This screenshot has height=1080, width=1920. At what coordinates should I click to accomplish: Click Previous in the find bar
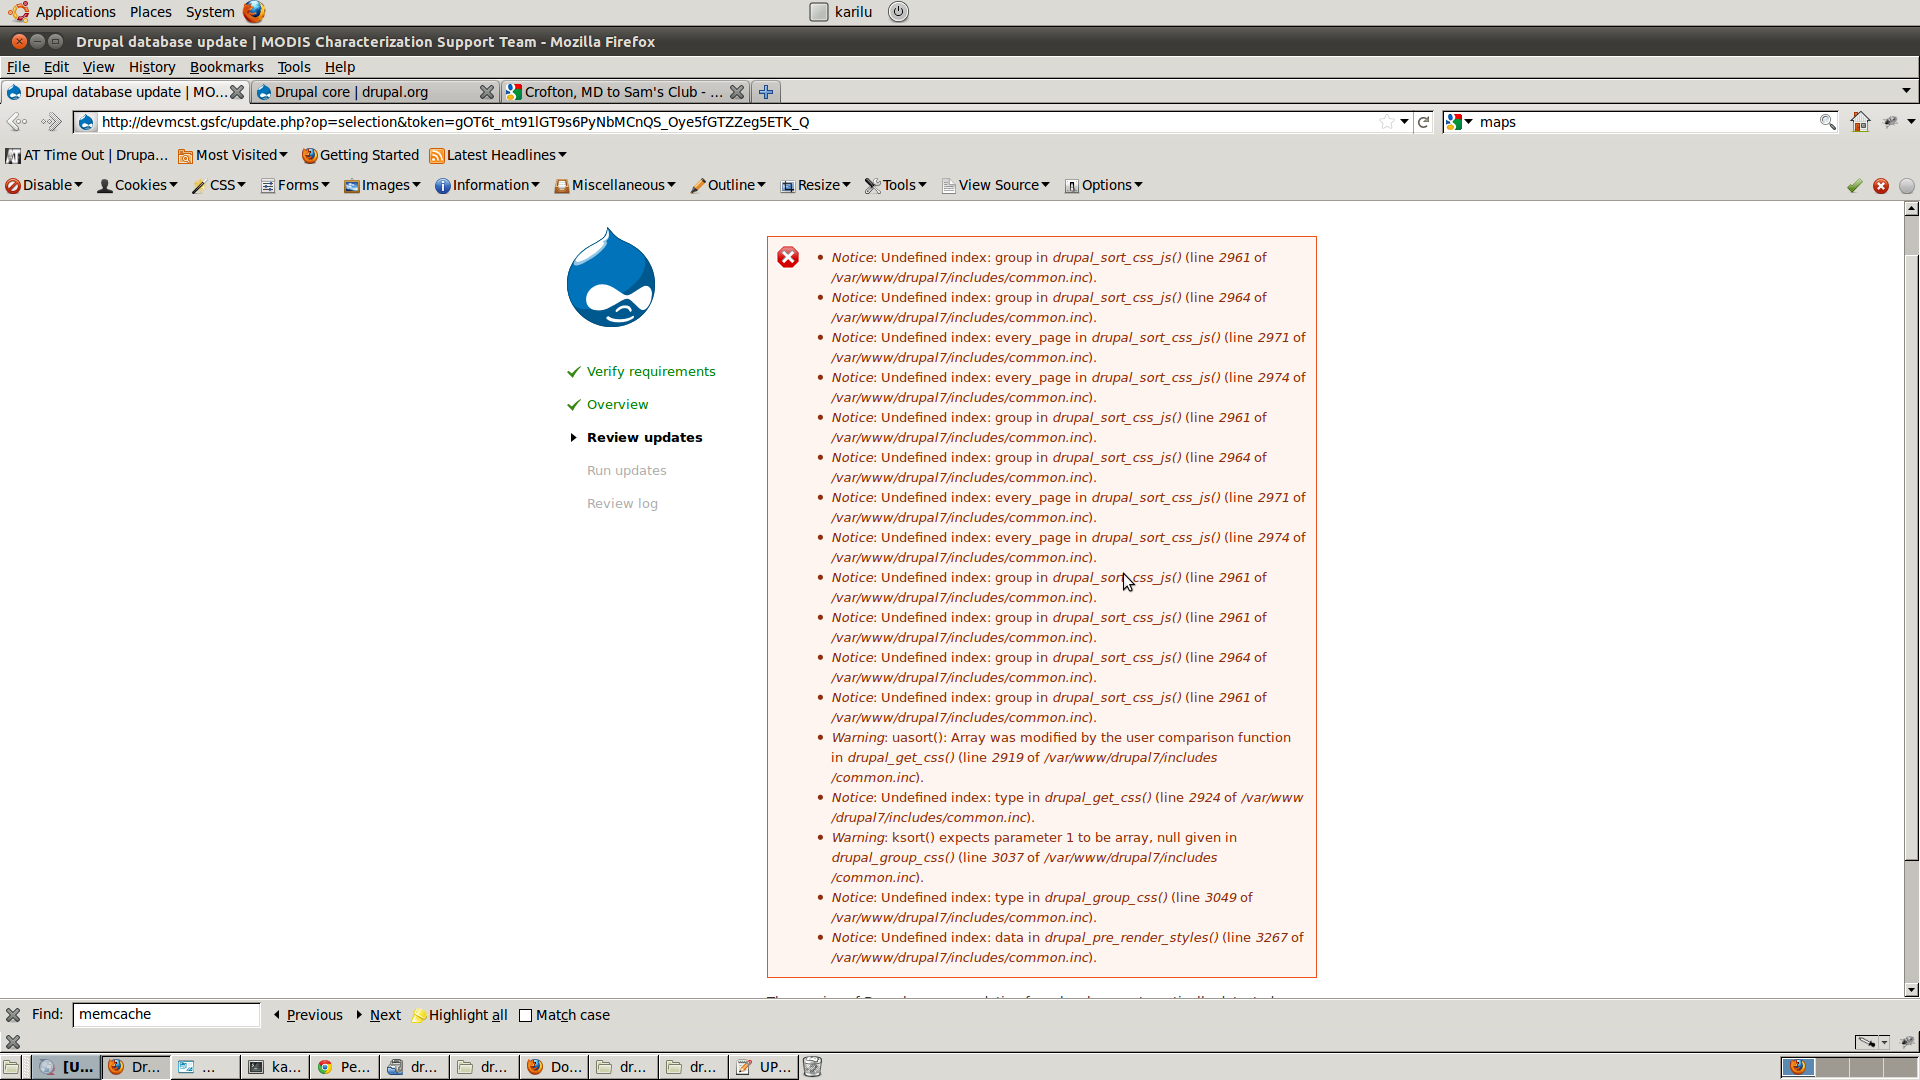click(308, 1015)
